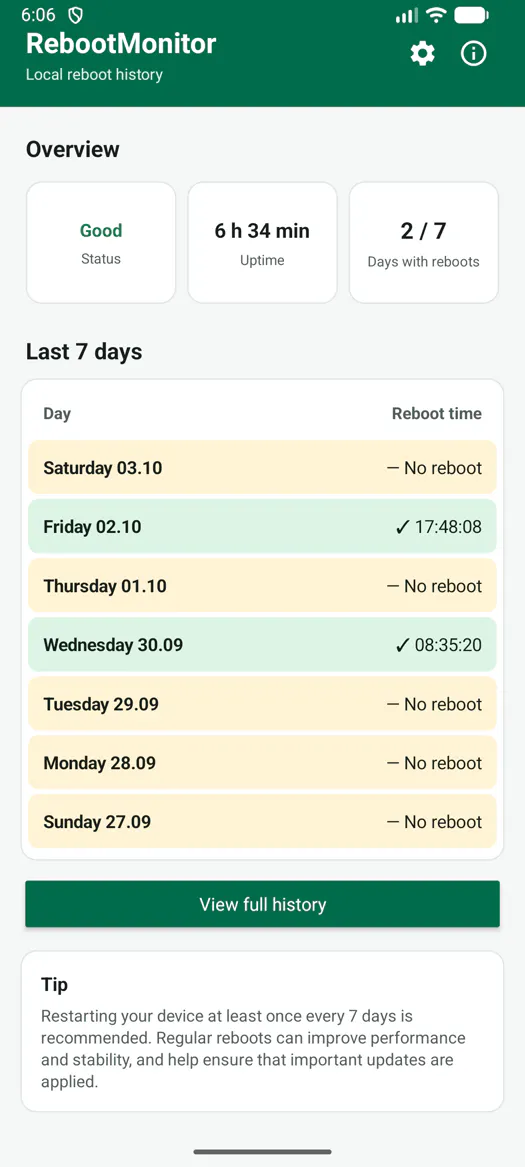Select the 6 h 34 min Uptime card

click(262, 243)
